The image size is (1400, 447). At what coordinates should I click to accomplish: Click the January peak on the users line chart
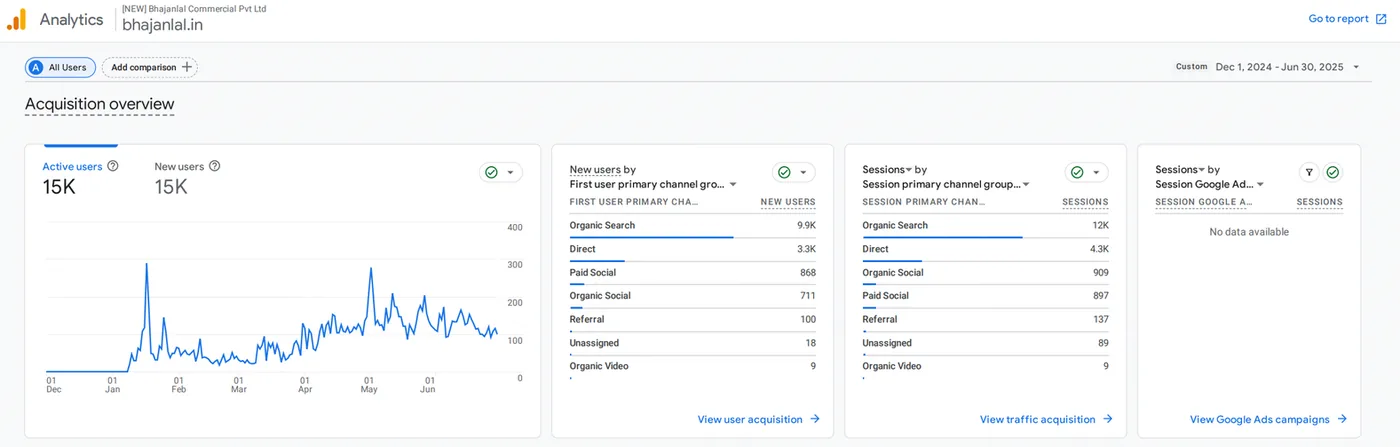147,264
